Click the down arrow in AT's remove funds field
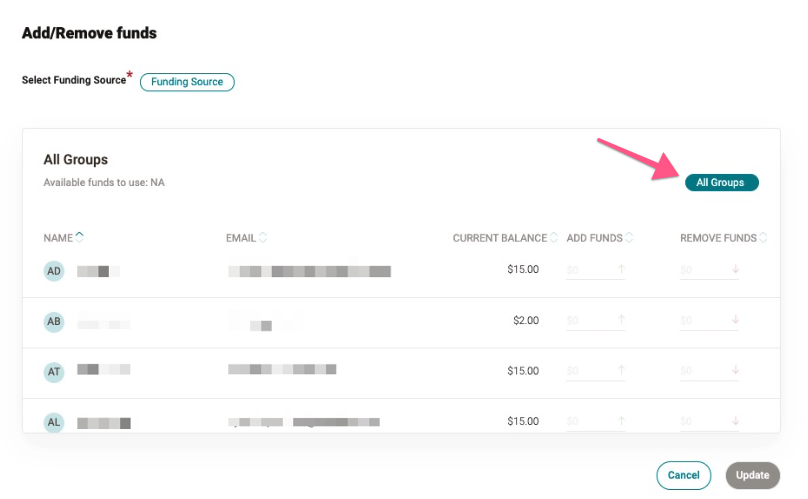The image size is (808, 499). (x=735, y=370)
